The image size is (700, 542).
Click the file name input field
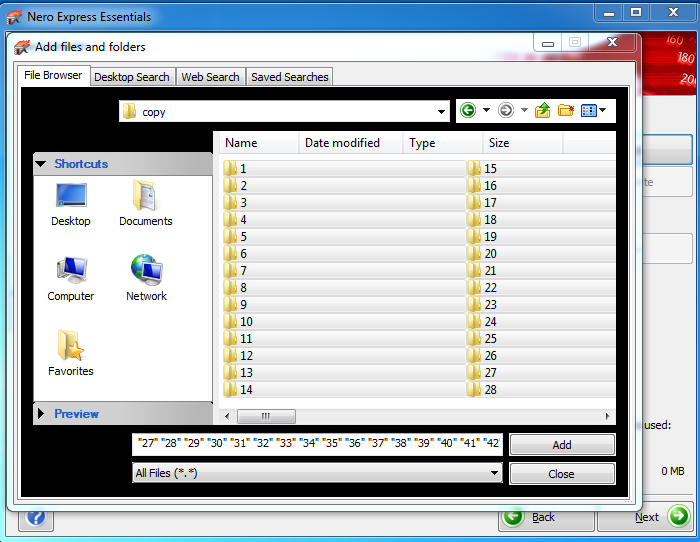(317, 444)
